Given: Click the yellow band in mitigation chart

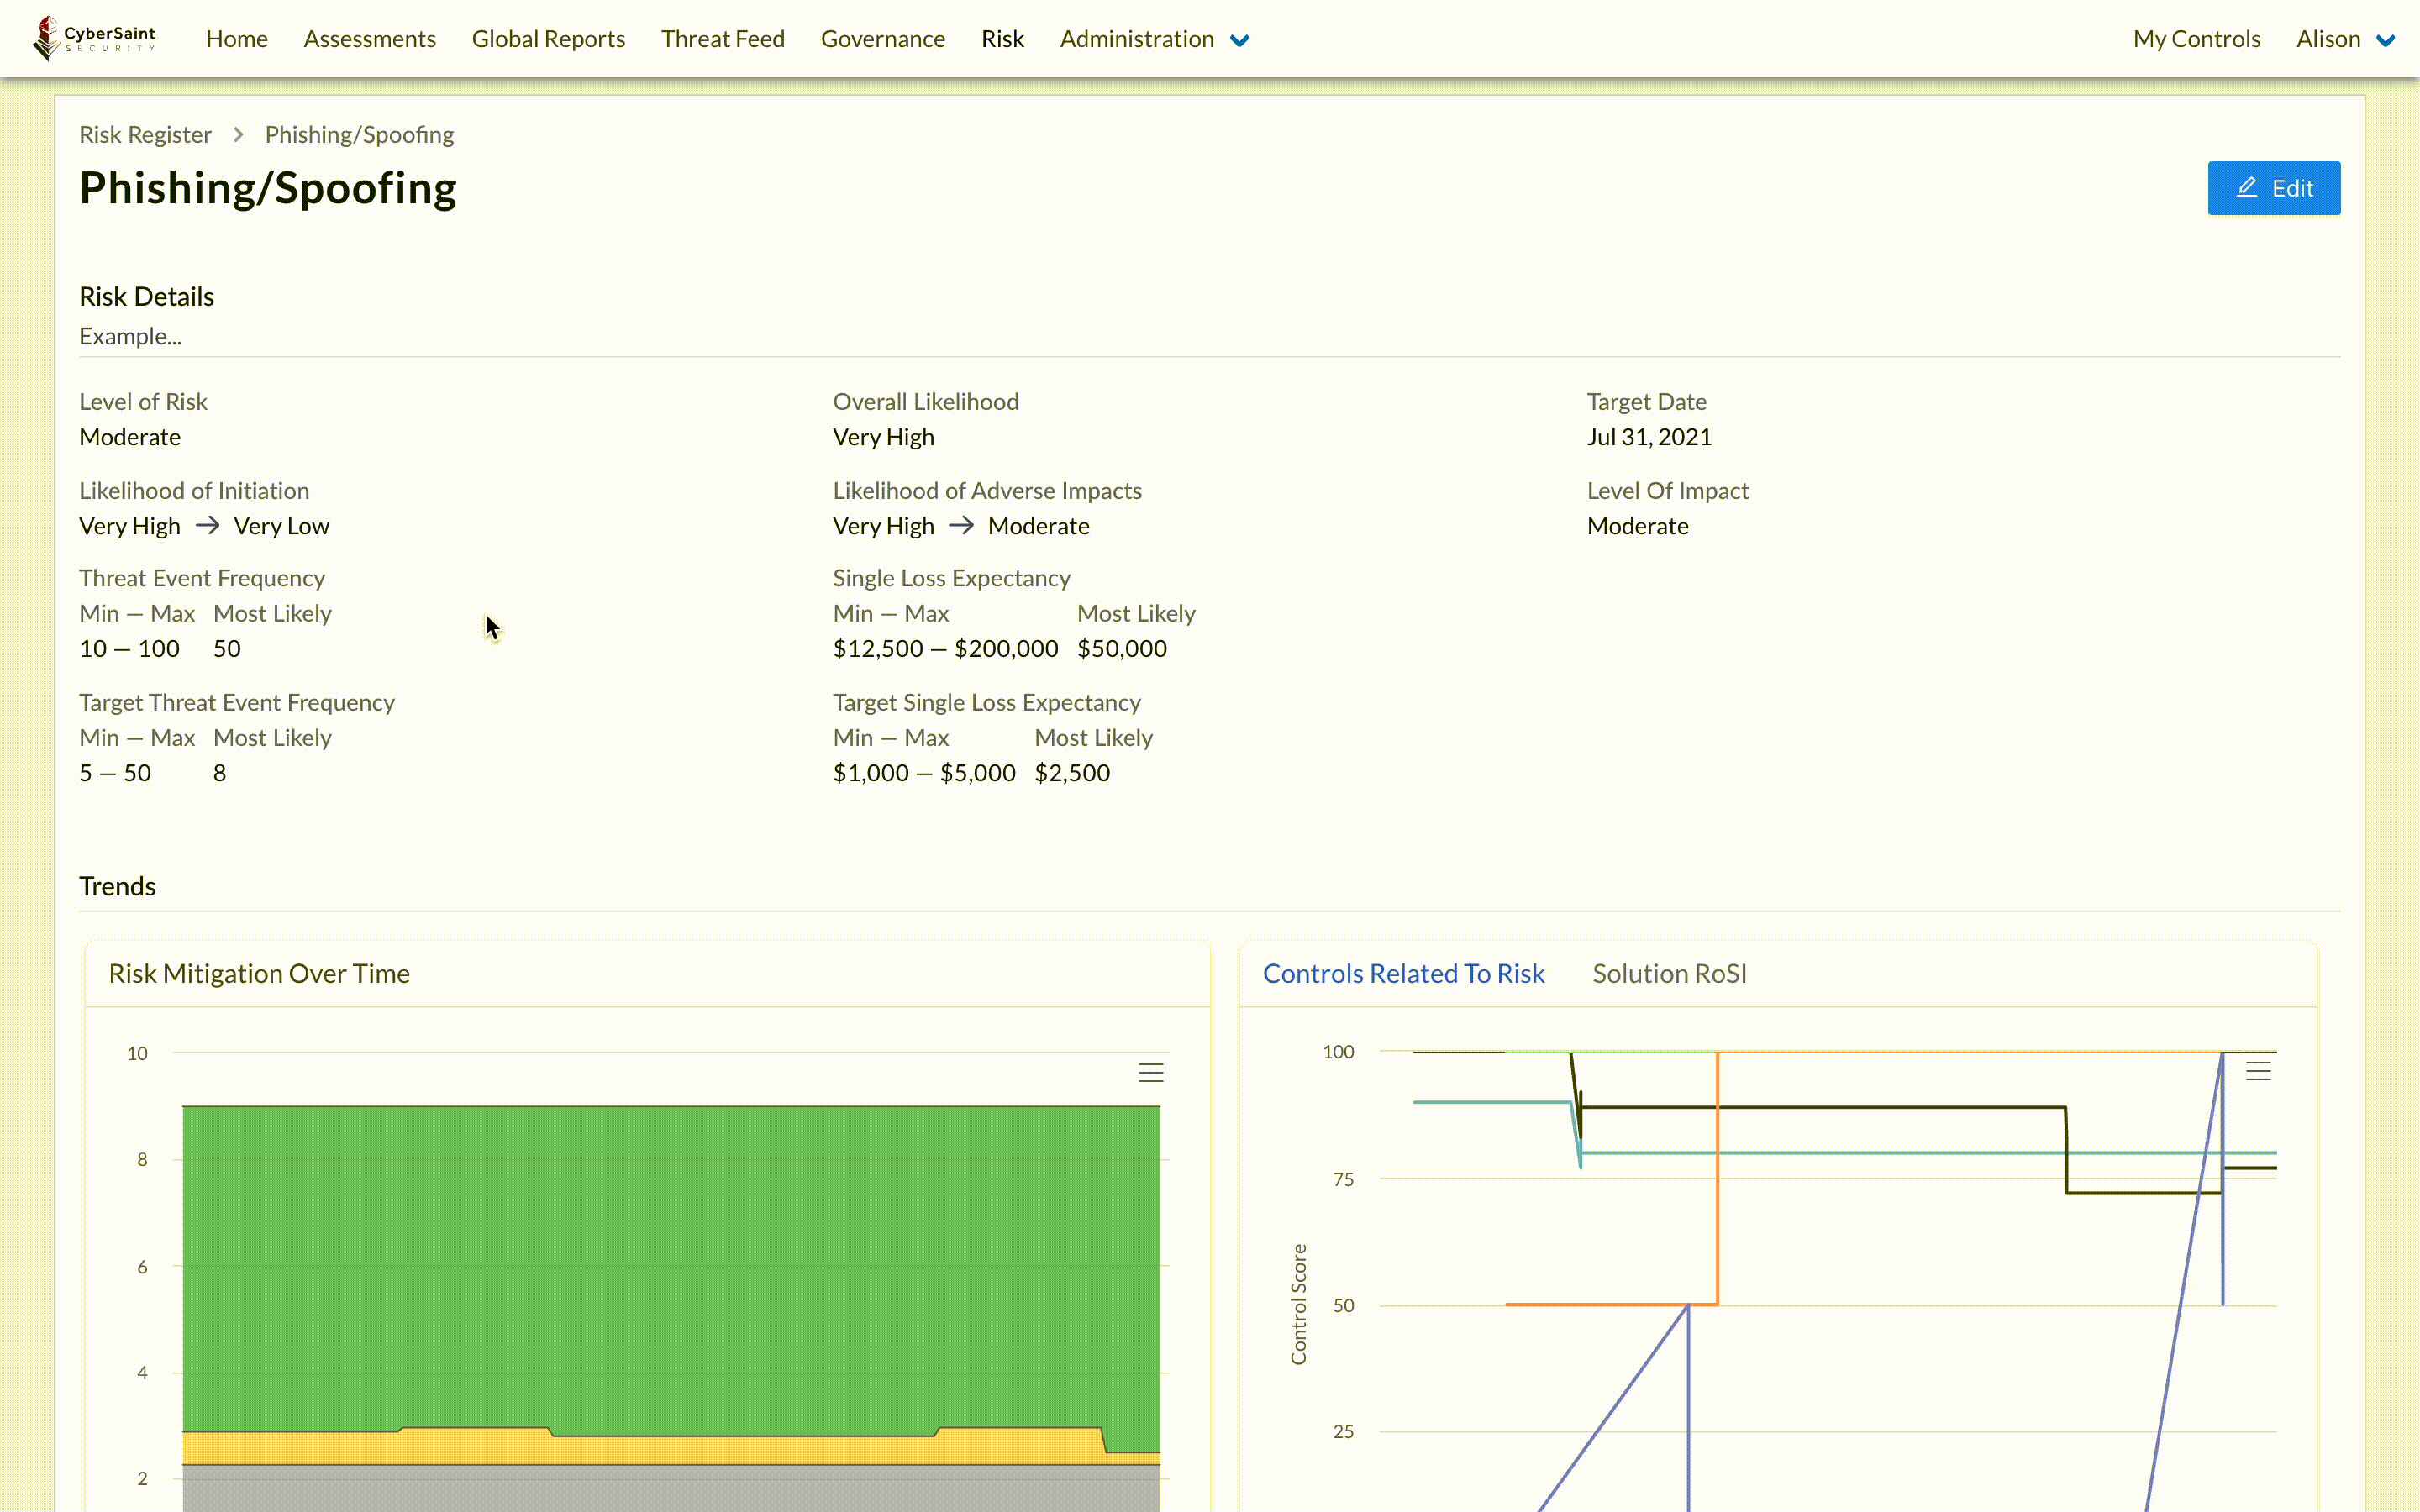Looking at the screenshot, I should click(670, 1449).
